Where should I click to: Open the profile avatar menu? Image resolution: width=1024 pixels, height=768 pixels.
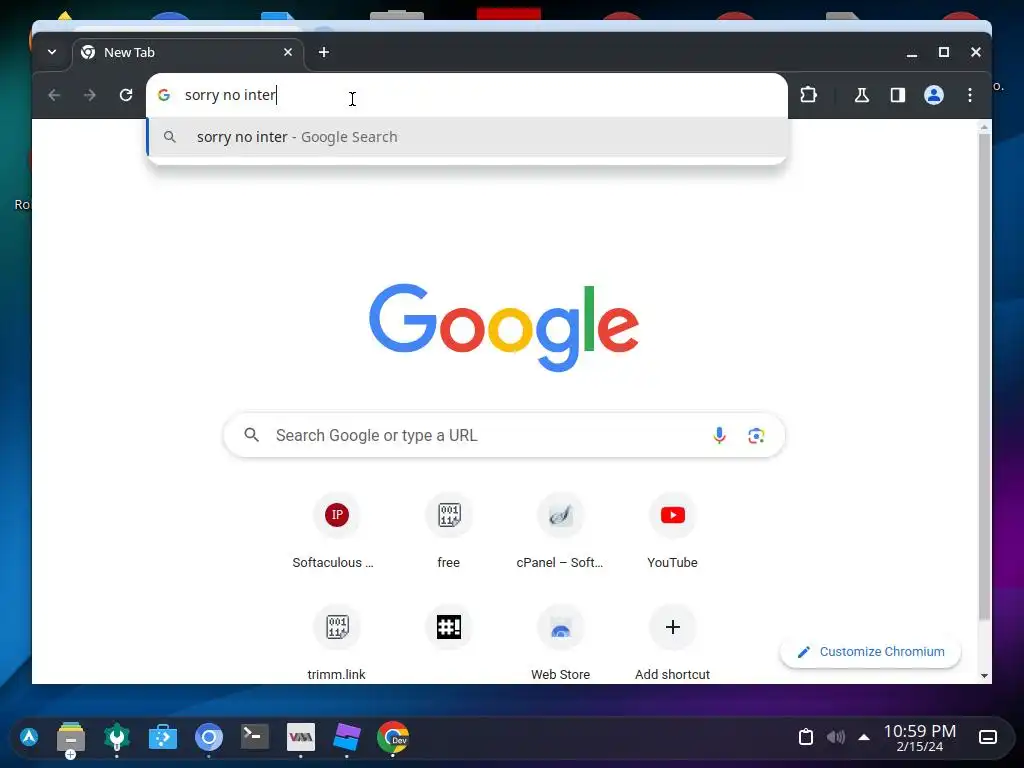tap(934, 95)
